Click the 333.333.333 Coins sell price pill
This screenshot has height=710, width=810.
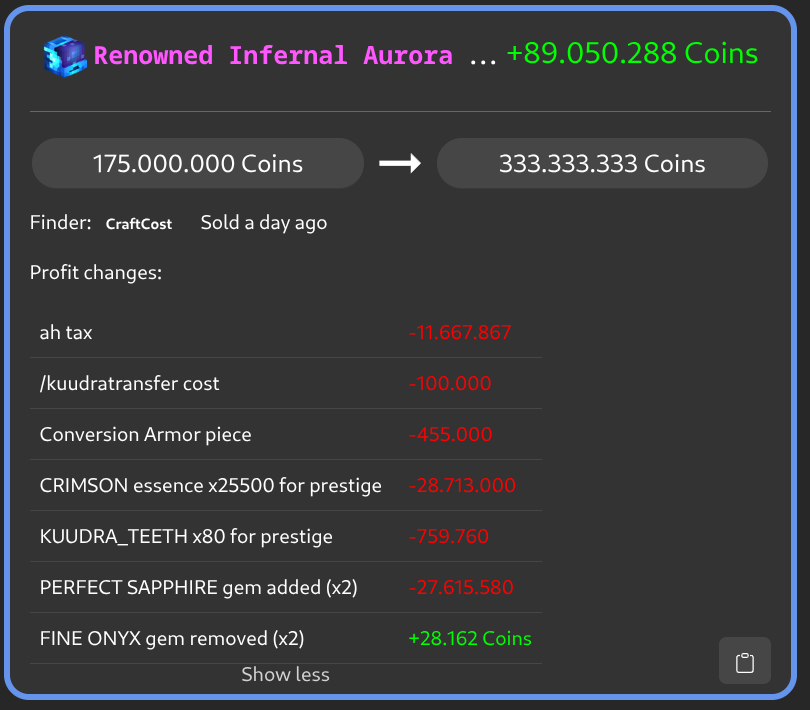click(x=602, y=164)
